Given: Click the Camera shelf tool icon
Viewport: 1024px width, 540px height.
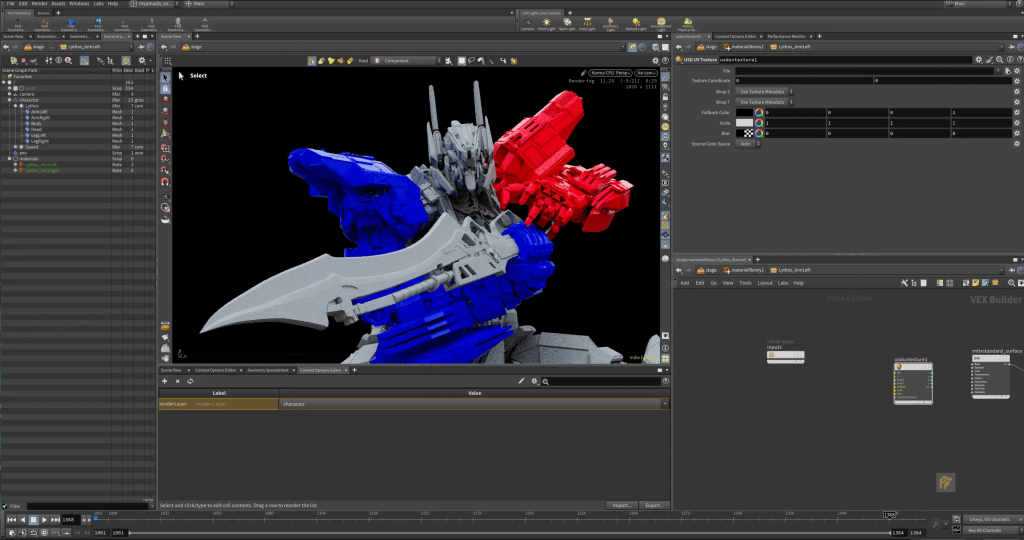Looking at the screenshot, I should [527, 23].
